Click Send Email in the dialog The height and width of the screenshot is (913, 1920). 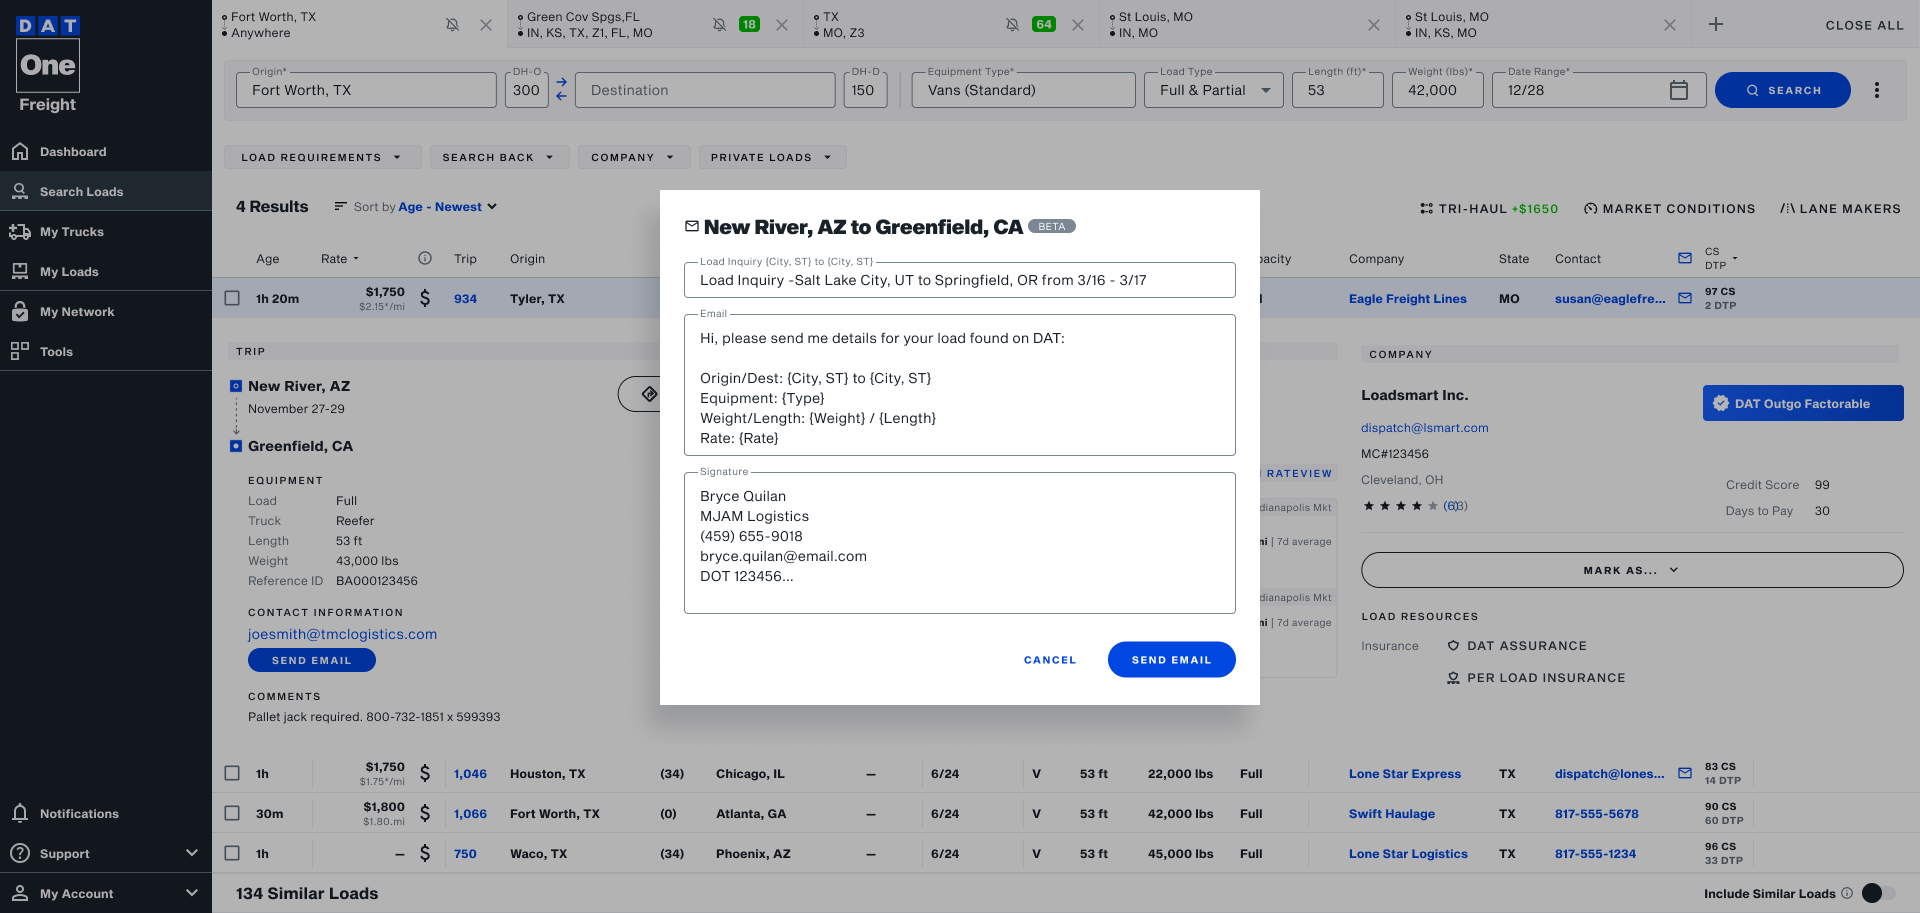pyautogui.click(x=1171, y=659)
